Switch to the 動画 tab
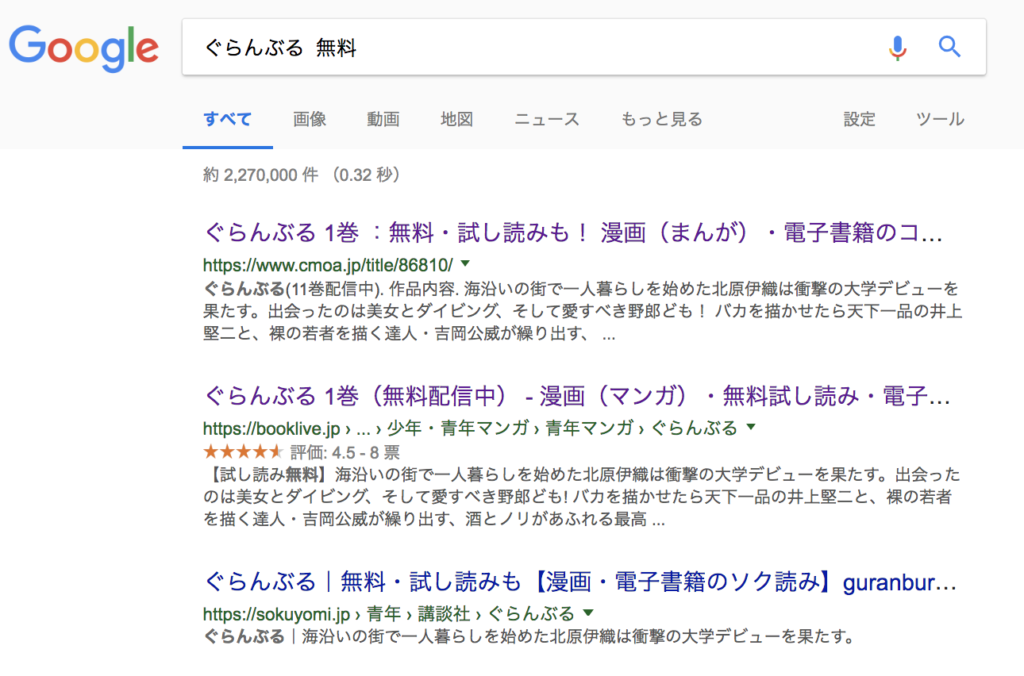This screenshot has height=676, width=1024. 383,119
